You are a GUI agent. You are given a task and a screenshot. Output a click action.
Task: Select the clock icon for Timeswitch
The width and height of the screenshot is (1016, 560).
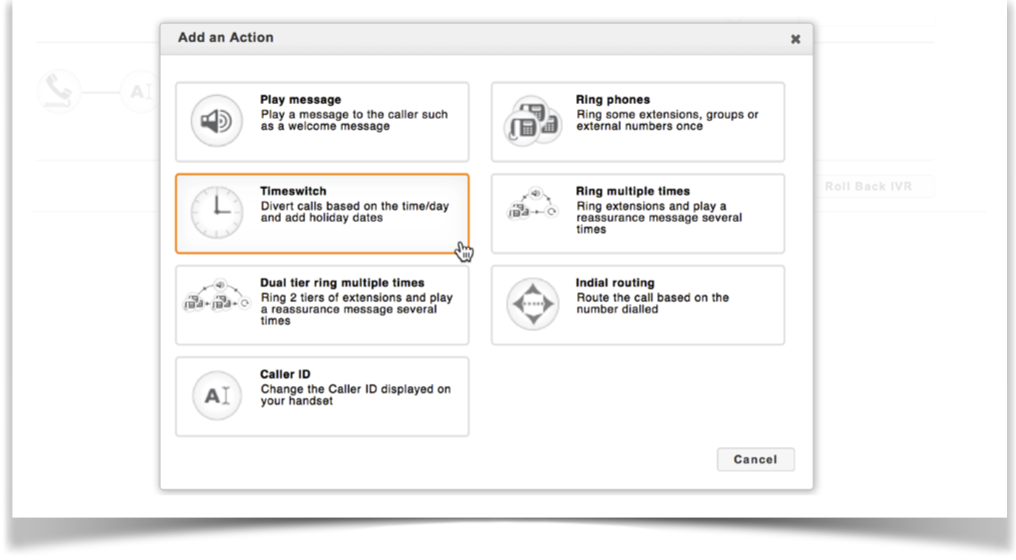click(x=217, y=213)
